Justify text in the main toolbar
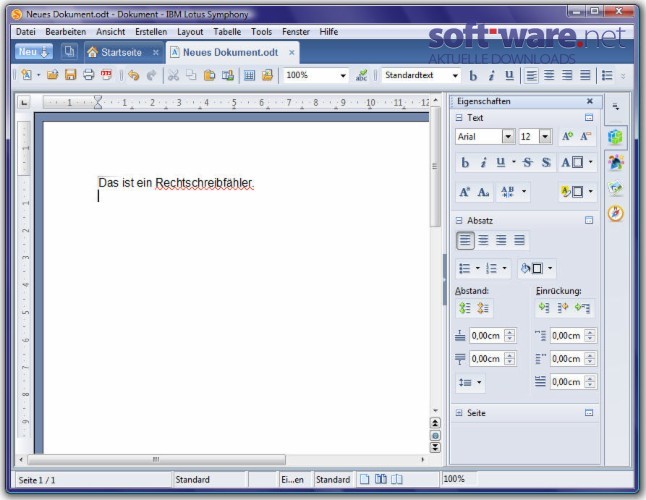Viewport: 646px width, 500px height. tap(585, 75)
